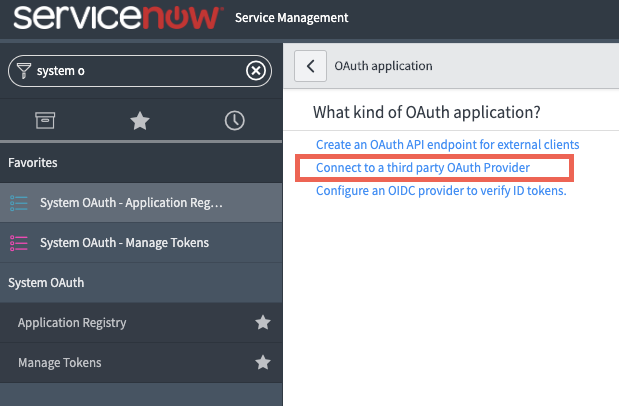Screen dimensions: 619x406
Task: Click blue list icon beside Application Reg favorite
Action: point(19,203)
